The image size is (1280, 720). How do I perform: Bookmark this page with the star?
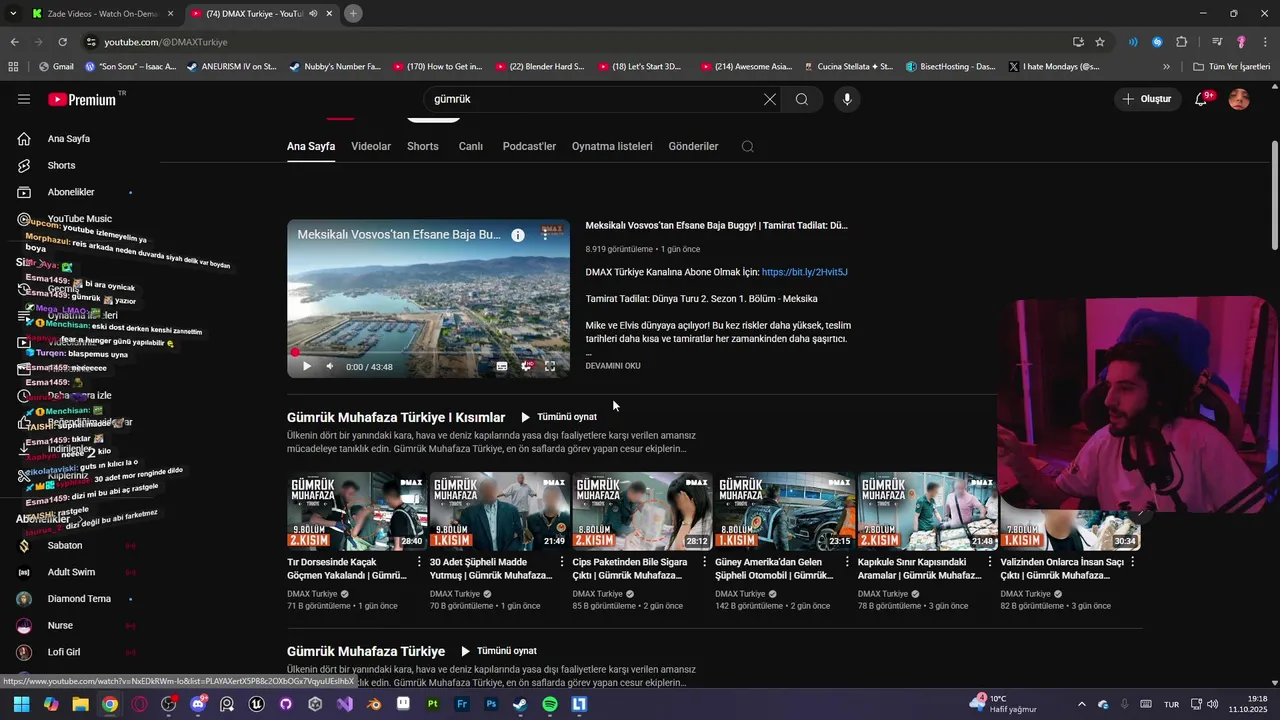pyautogui.click(x=1100, y=42)
